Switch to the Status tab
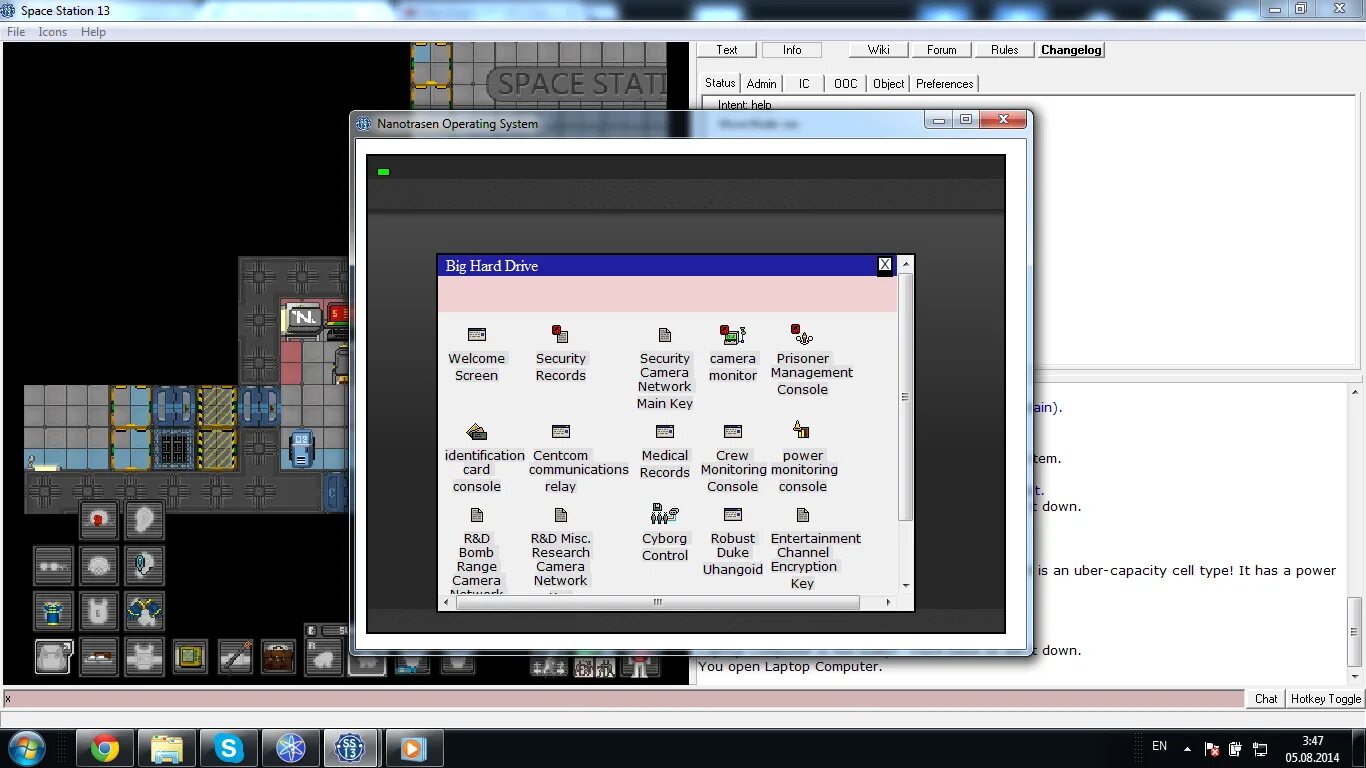The height and width of the screenshot is (768, 1366). (x=720, y=83)
